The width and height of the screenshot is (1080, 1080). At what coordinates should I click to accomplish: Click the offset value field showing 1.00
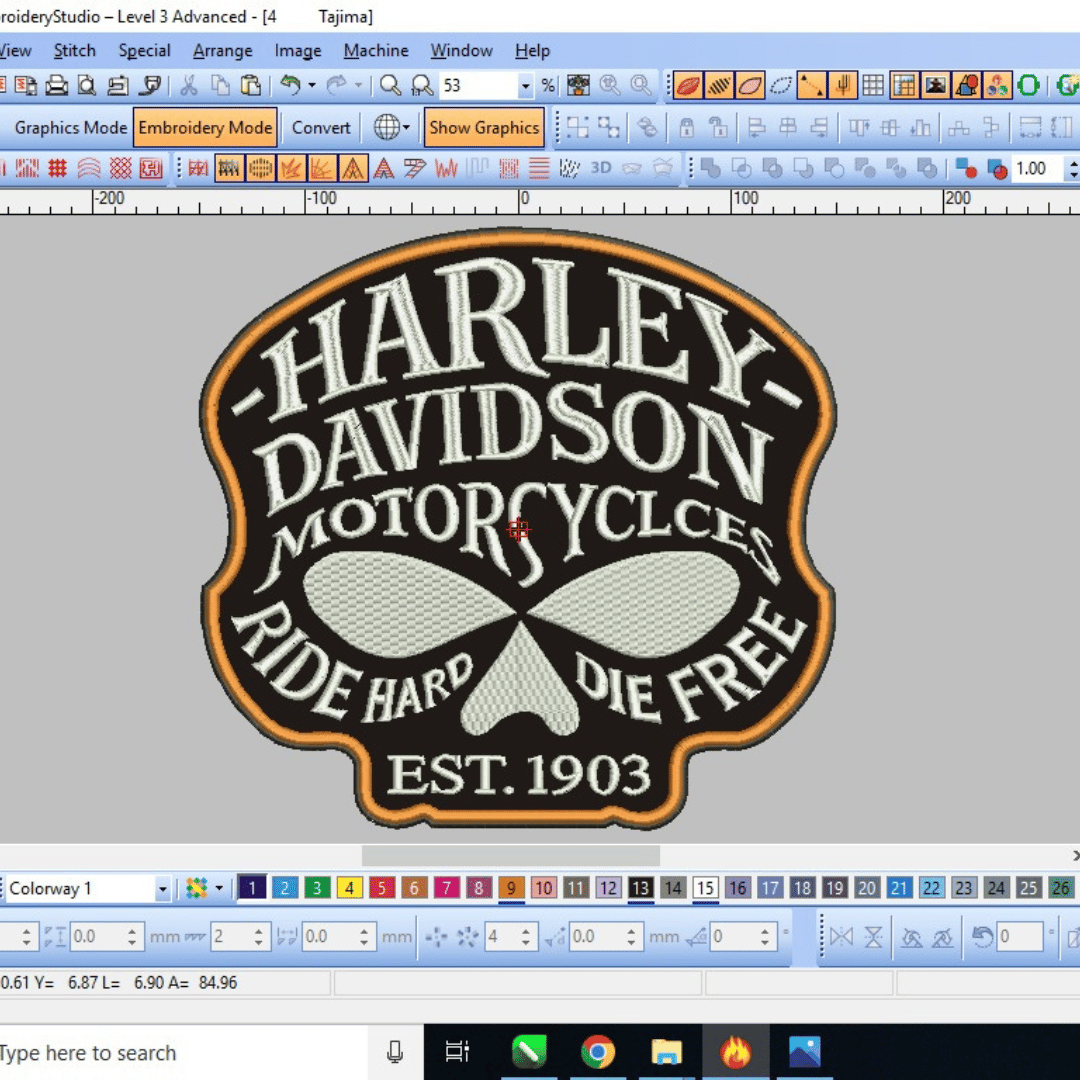[1039, 169]
